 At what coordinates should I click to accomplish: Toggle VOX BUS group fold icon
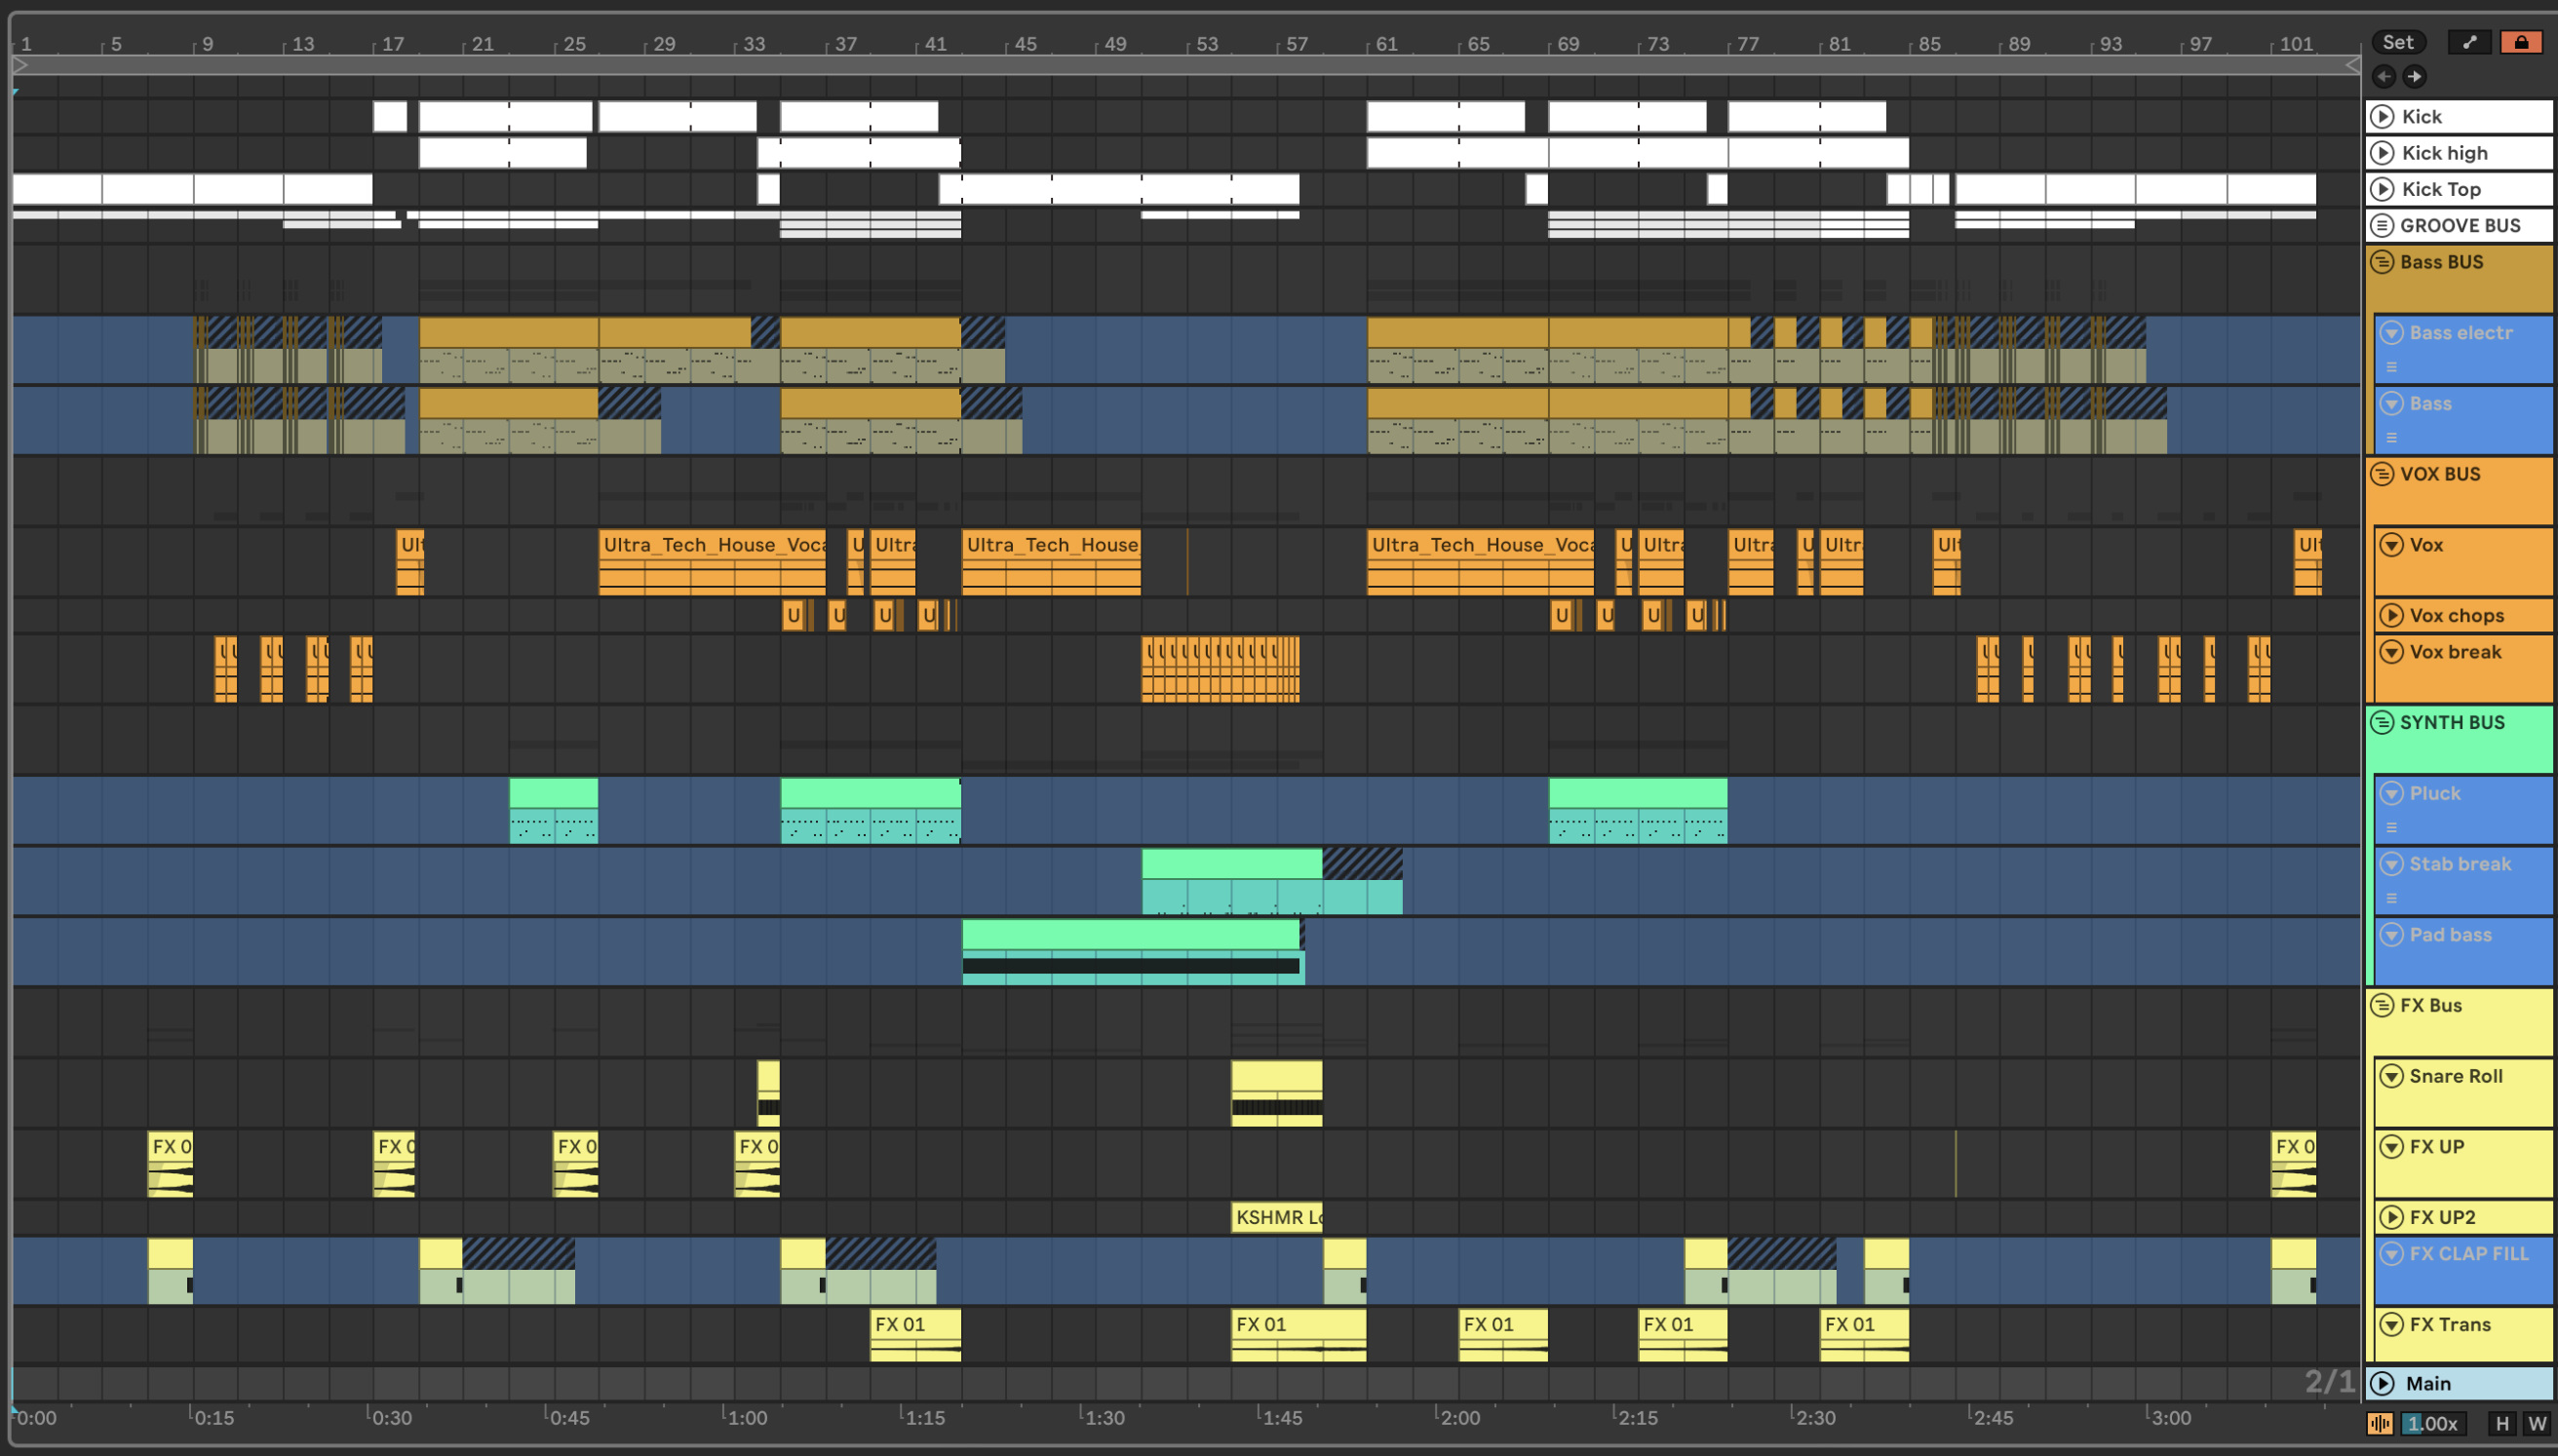tap(2383, 474)
